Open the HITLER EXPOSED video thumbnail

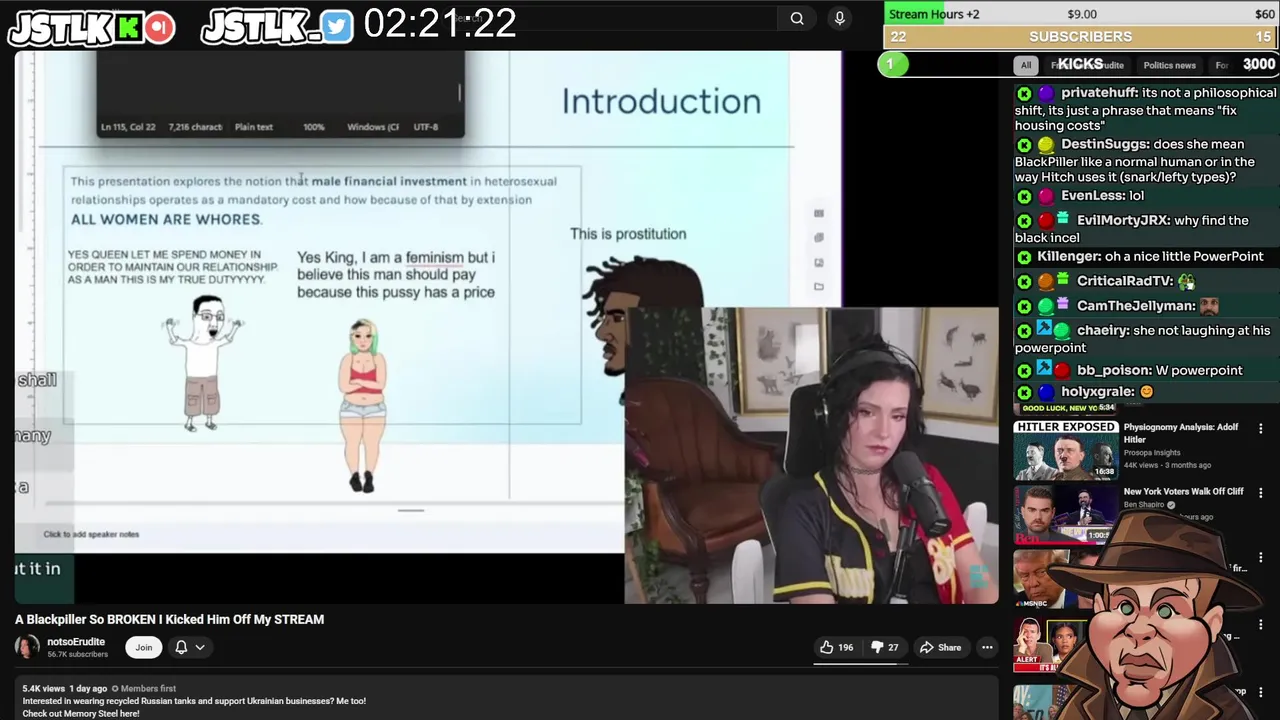coord(1066,450)
